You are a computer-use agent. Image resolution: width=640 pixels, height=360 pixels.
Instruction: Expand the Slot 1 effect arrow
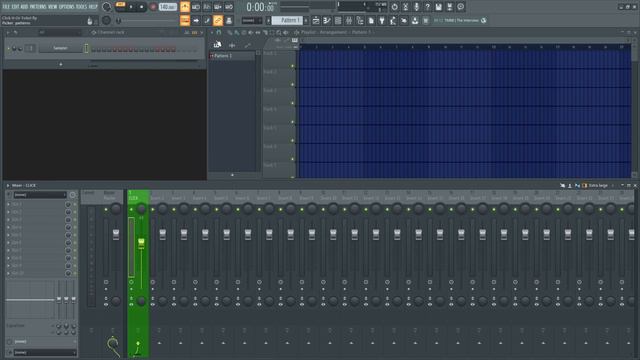tap(8, 204)
